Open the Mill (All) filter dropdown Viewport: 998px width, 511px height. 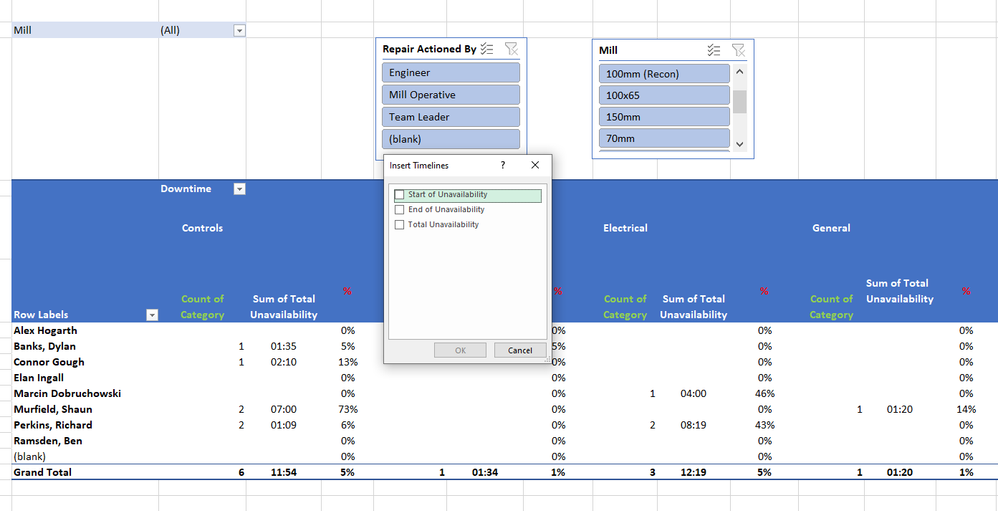click(x=239, y=30)
